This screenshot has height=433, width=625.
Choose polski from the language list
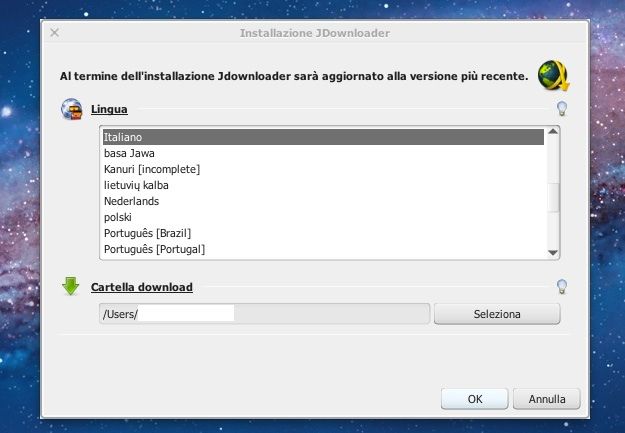(x=323, y=217)
